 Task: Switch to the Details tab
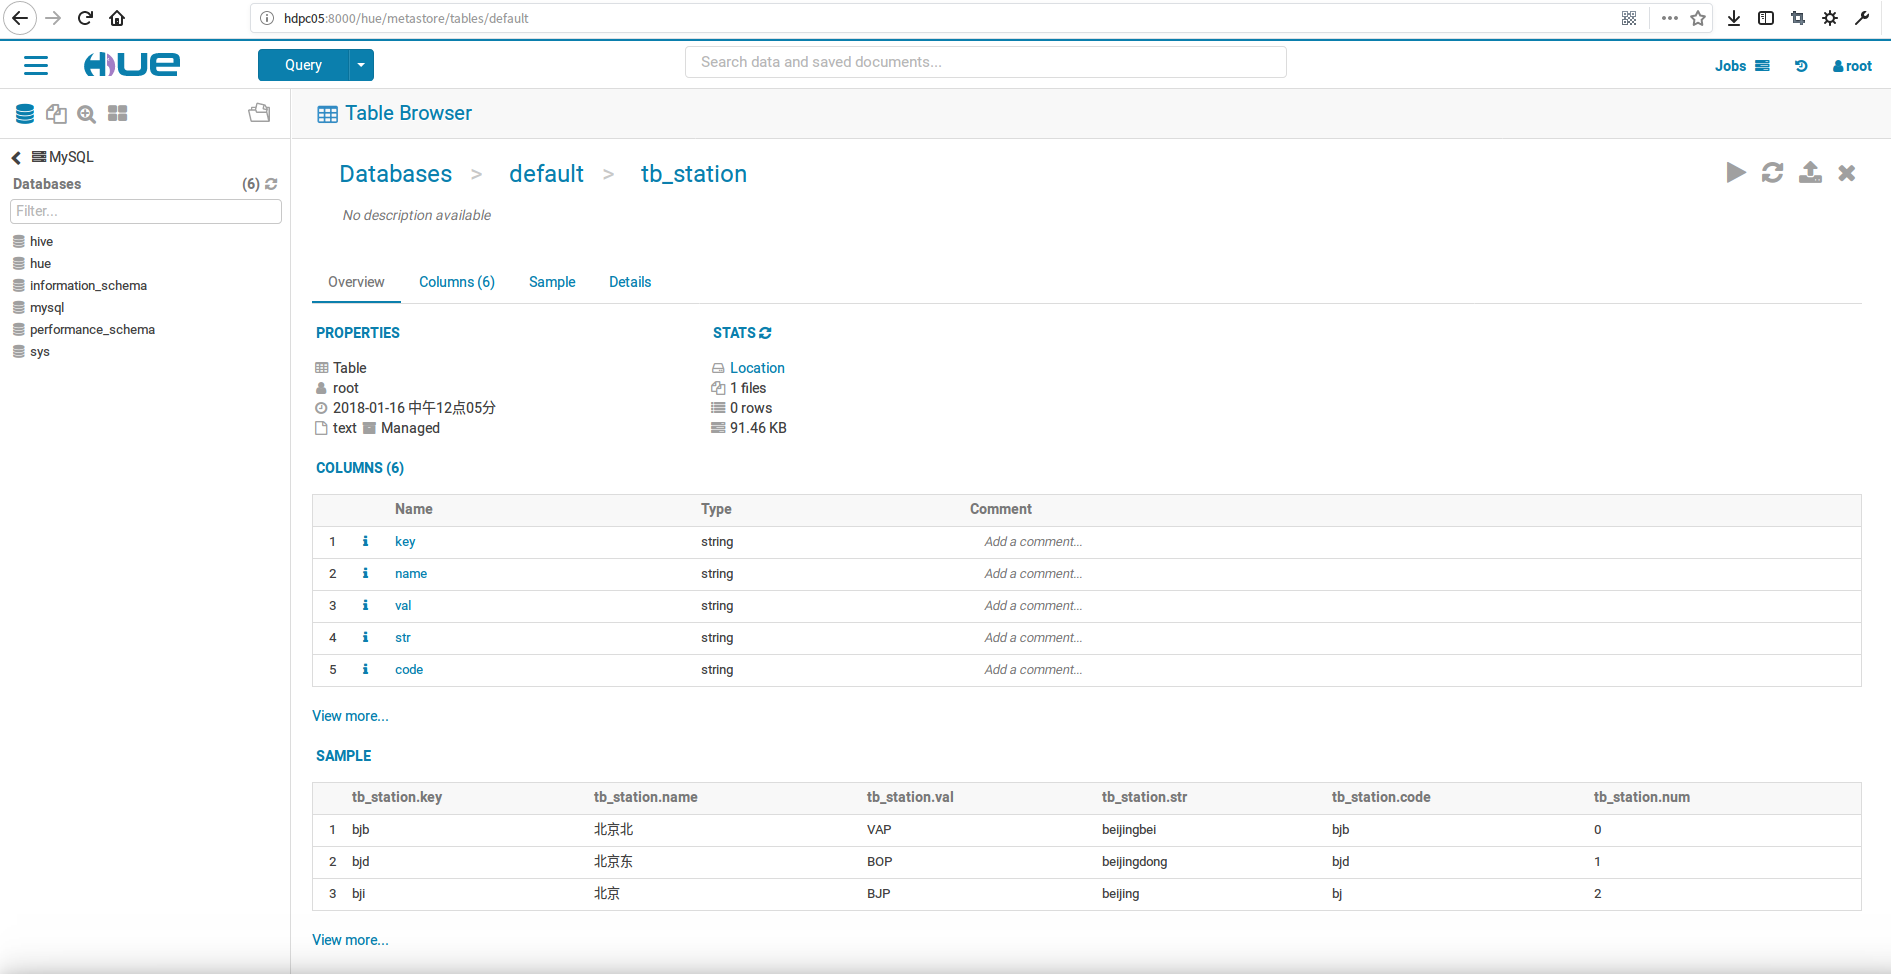(x=630, y=282)
